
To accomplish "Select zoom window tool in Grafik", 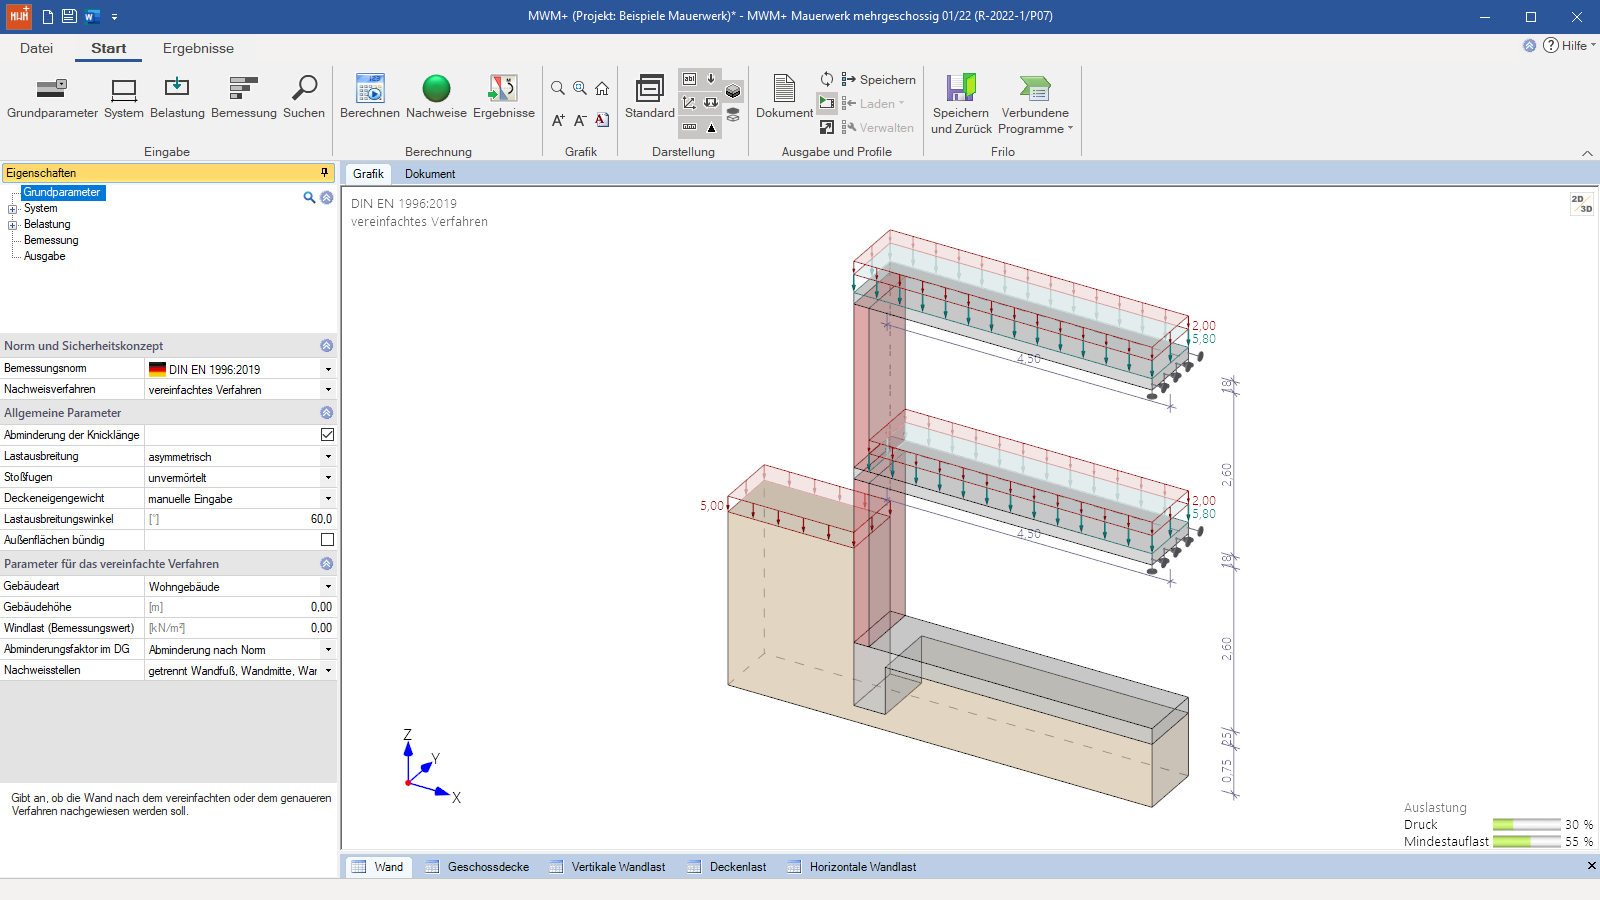I will click(x=580, y=88).
